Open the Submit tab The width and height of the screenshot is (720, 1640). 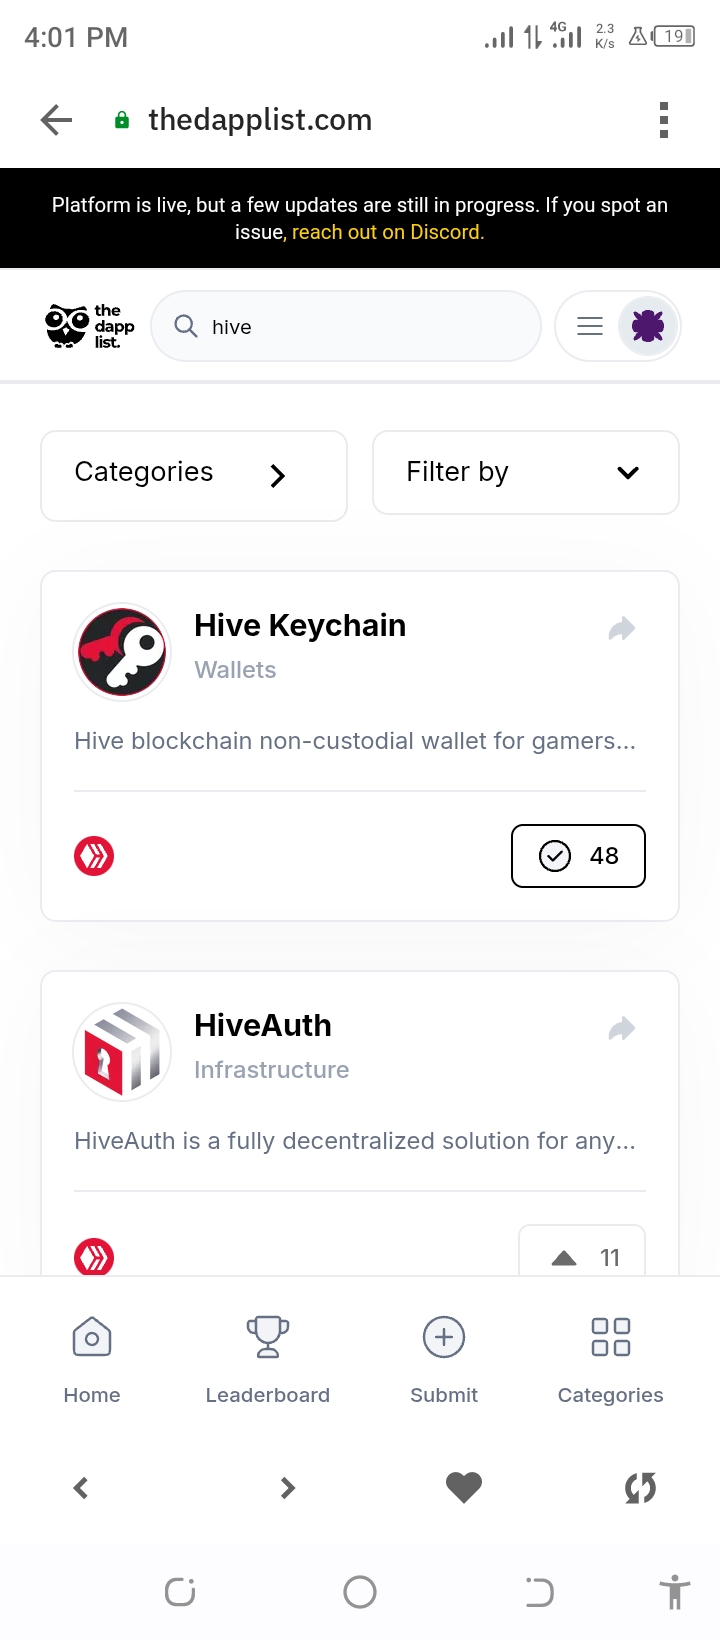click(x=444, y=1360)
